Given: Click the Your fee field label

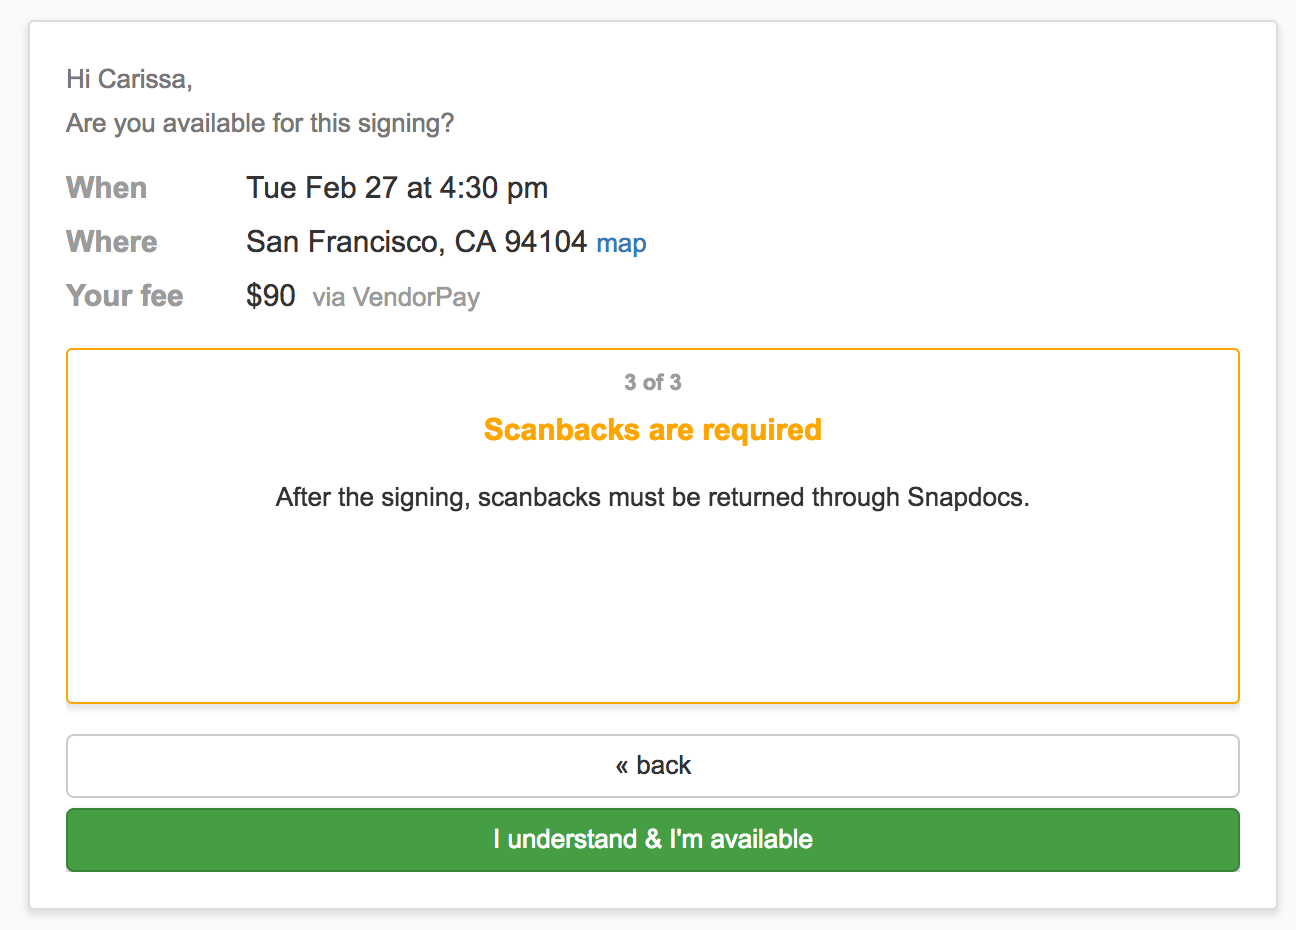Looking at the screenshot, I should pos(124,295).
